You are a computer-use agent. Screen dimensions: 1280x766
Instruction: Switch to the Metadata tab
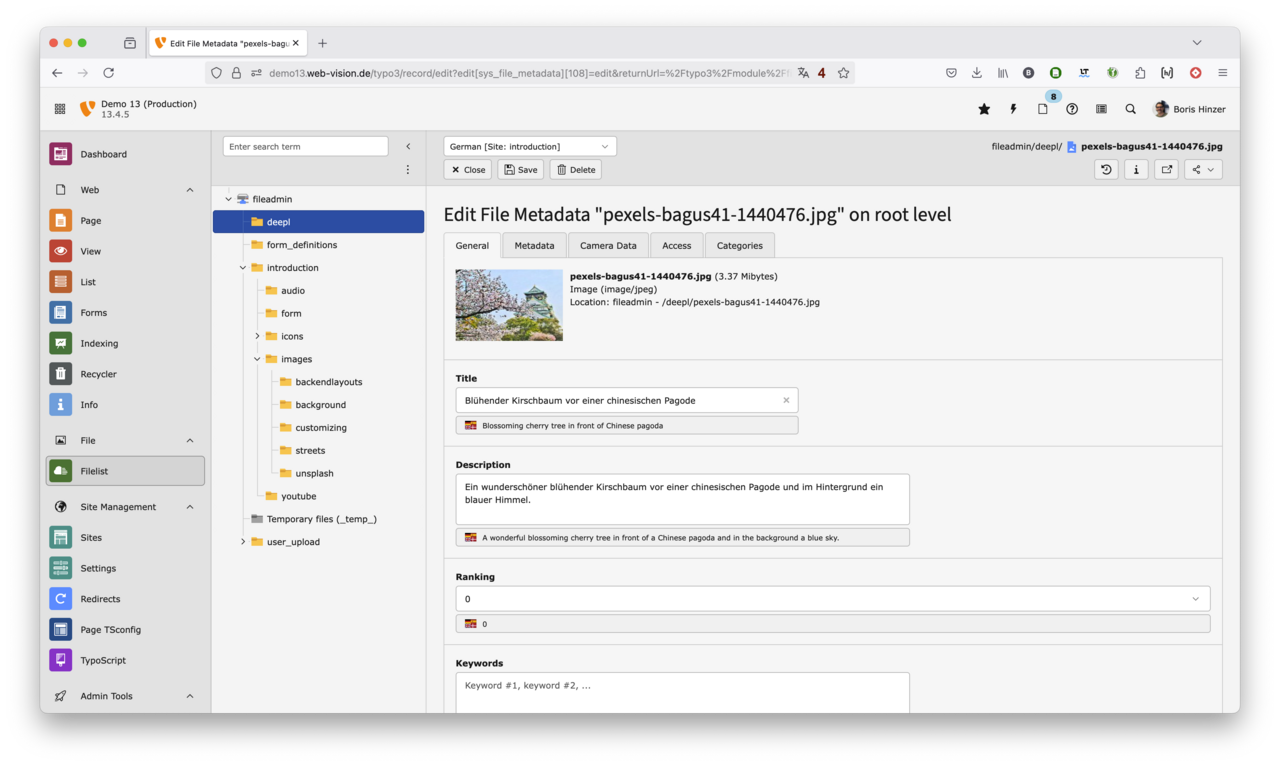pyautogui.click(x=533, y=245)
